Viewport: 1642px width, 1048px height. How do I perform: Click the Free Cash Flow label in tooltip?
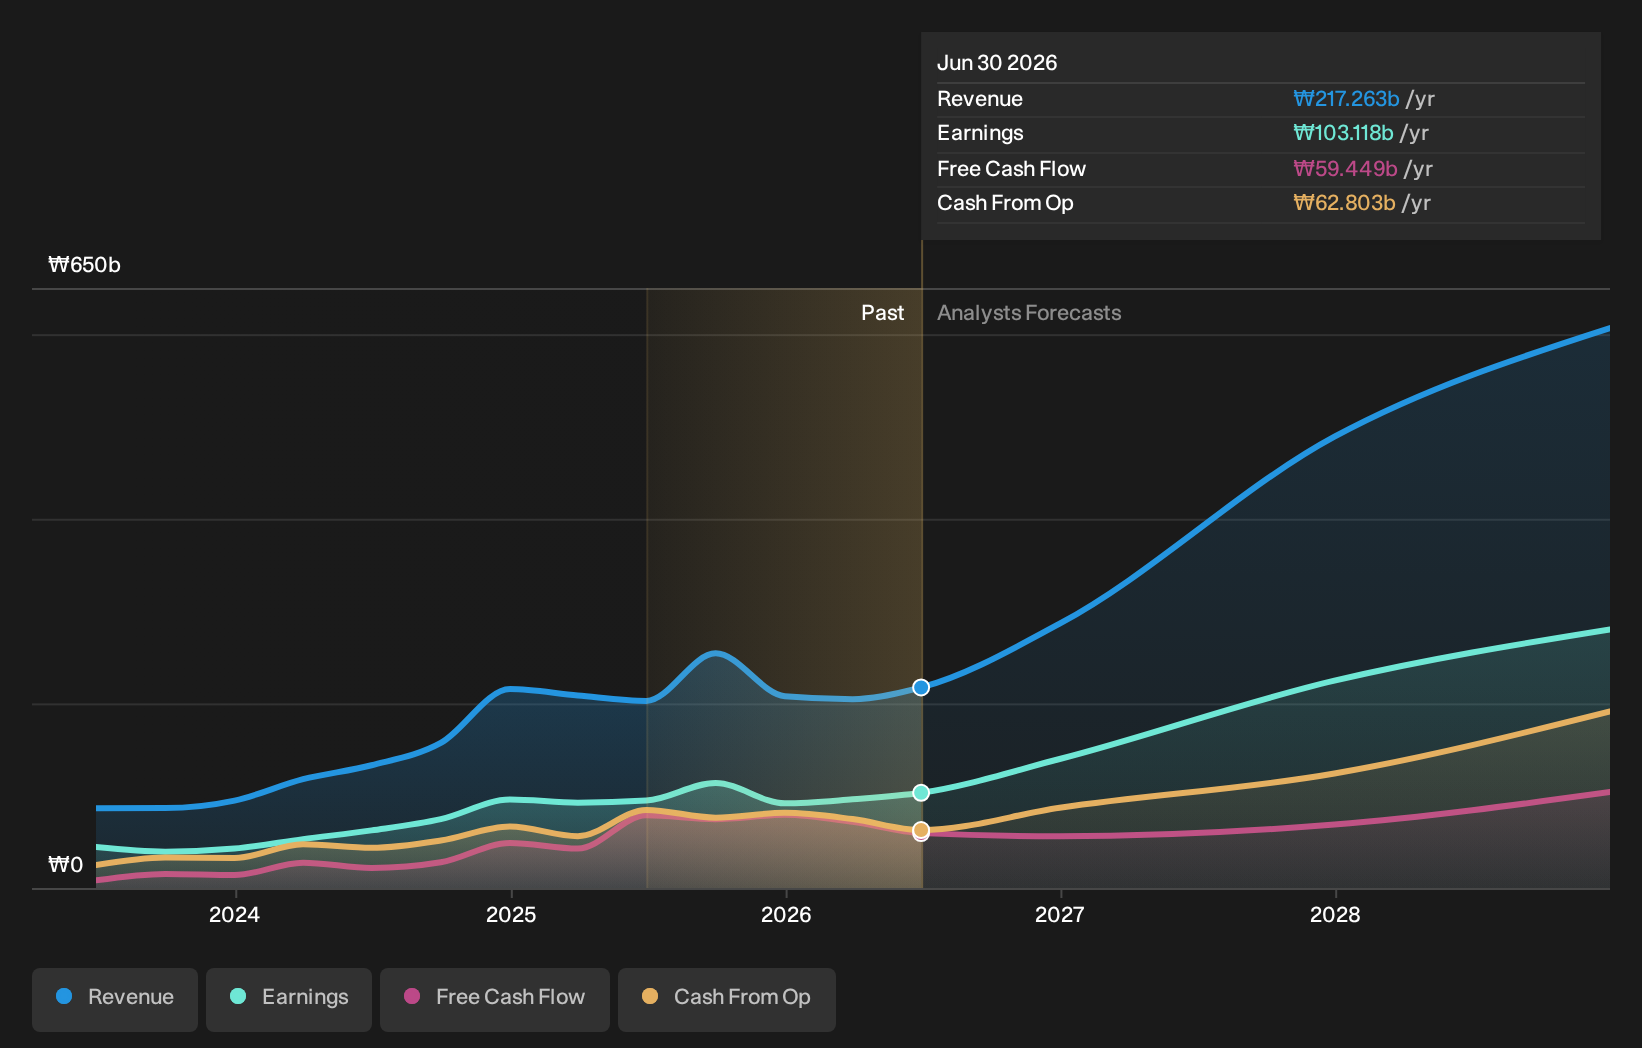coord(1011,169)
